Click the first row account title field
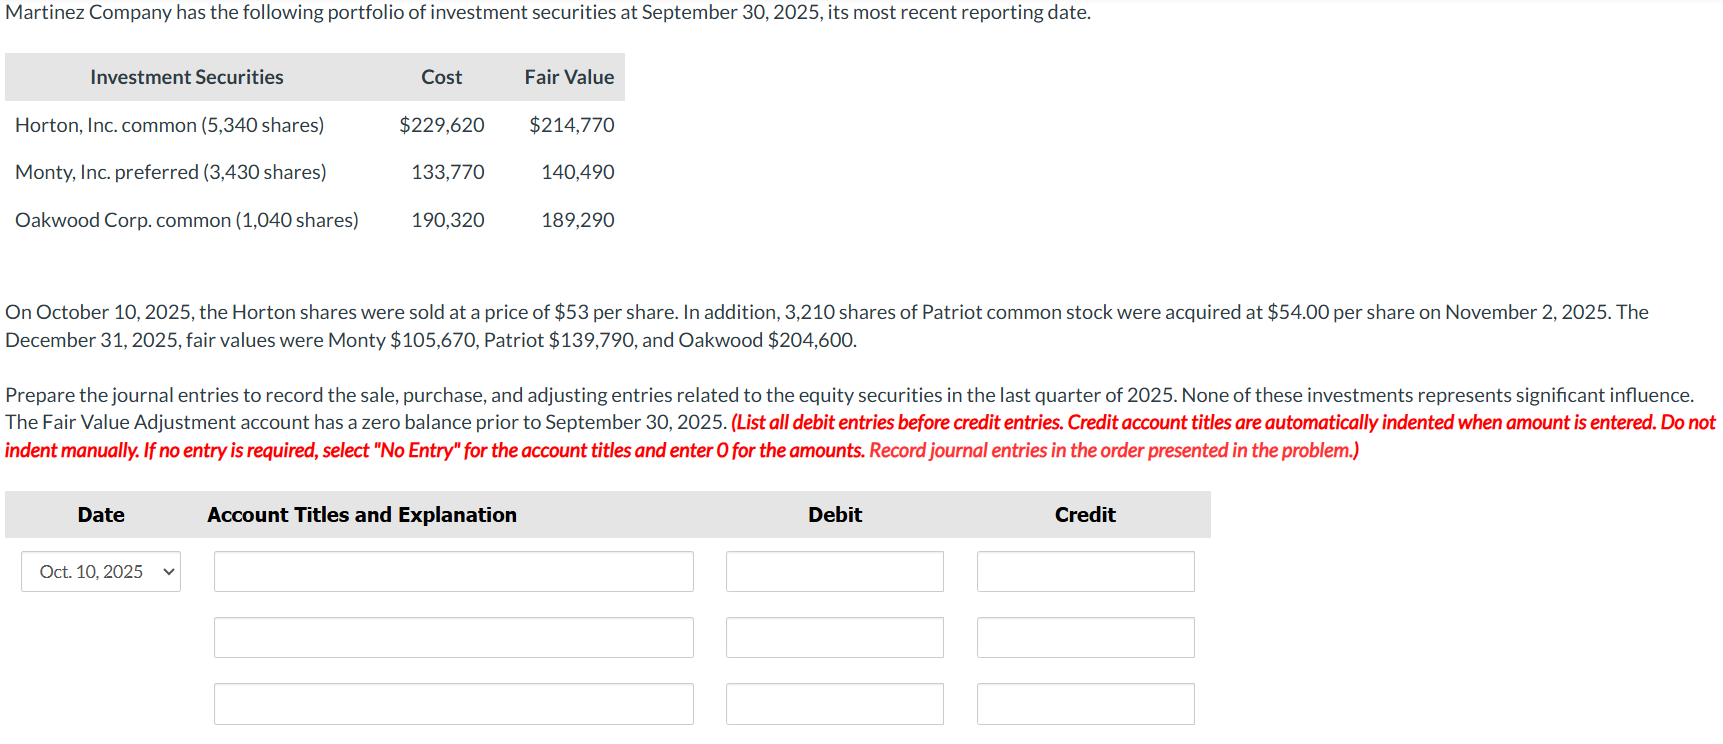 tap(453, 571)
